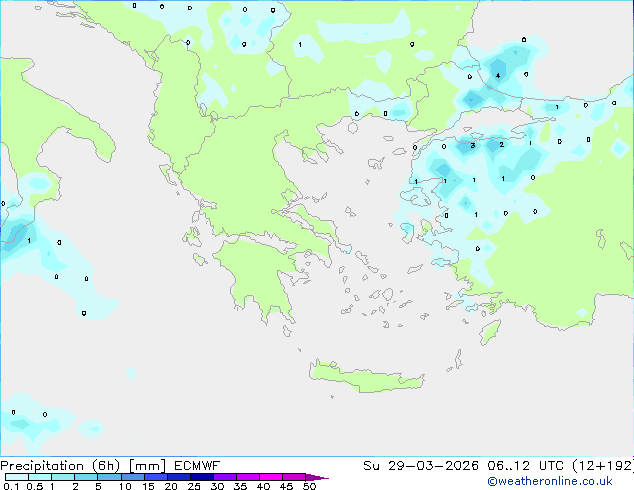Click the '0.1' legend value
634x490 pixels.
point(11,486)
